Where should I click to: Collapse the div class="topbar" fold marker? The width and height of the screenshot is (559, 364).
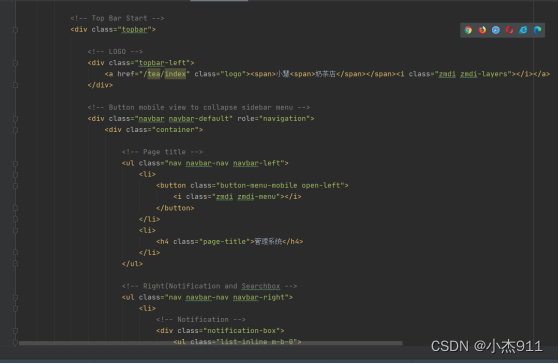(x=15, y=30)
